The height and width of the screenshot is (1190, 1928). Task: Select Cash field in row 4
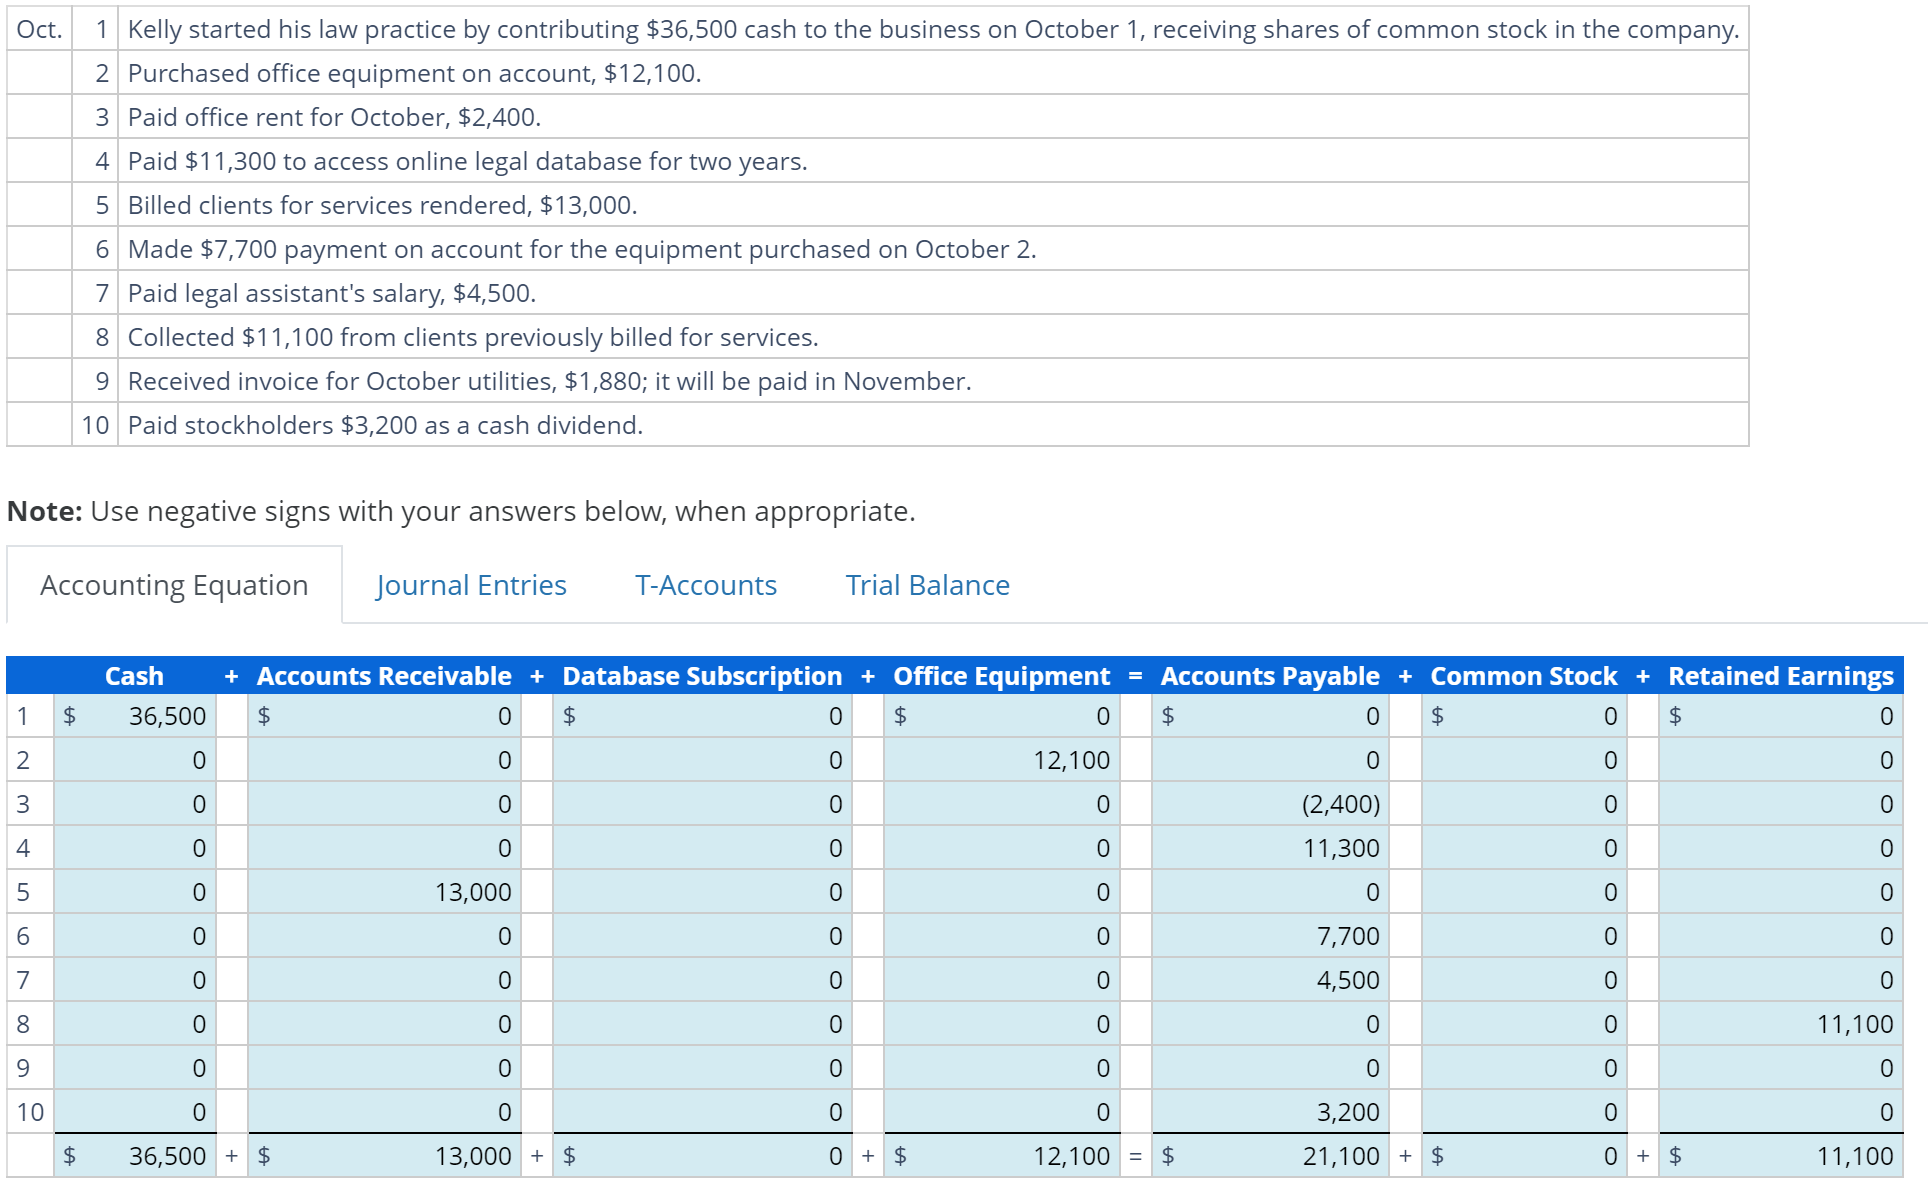(135, 848)
